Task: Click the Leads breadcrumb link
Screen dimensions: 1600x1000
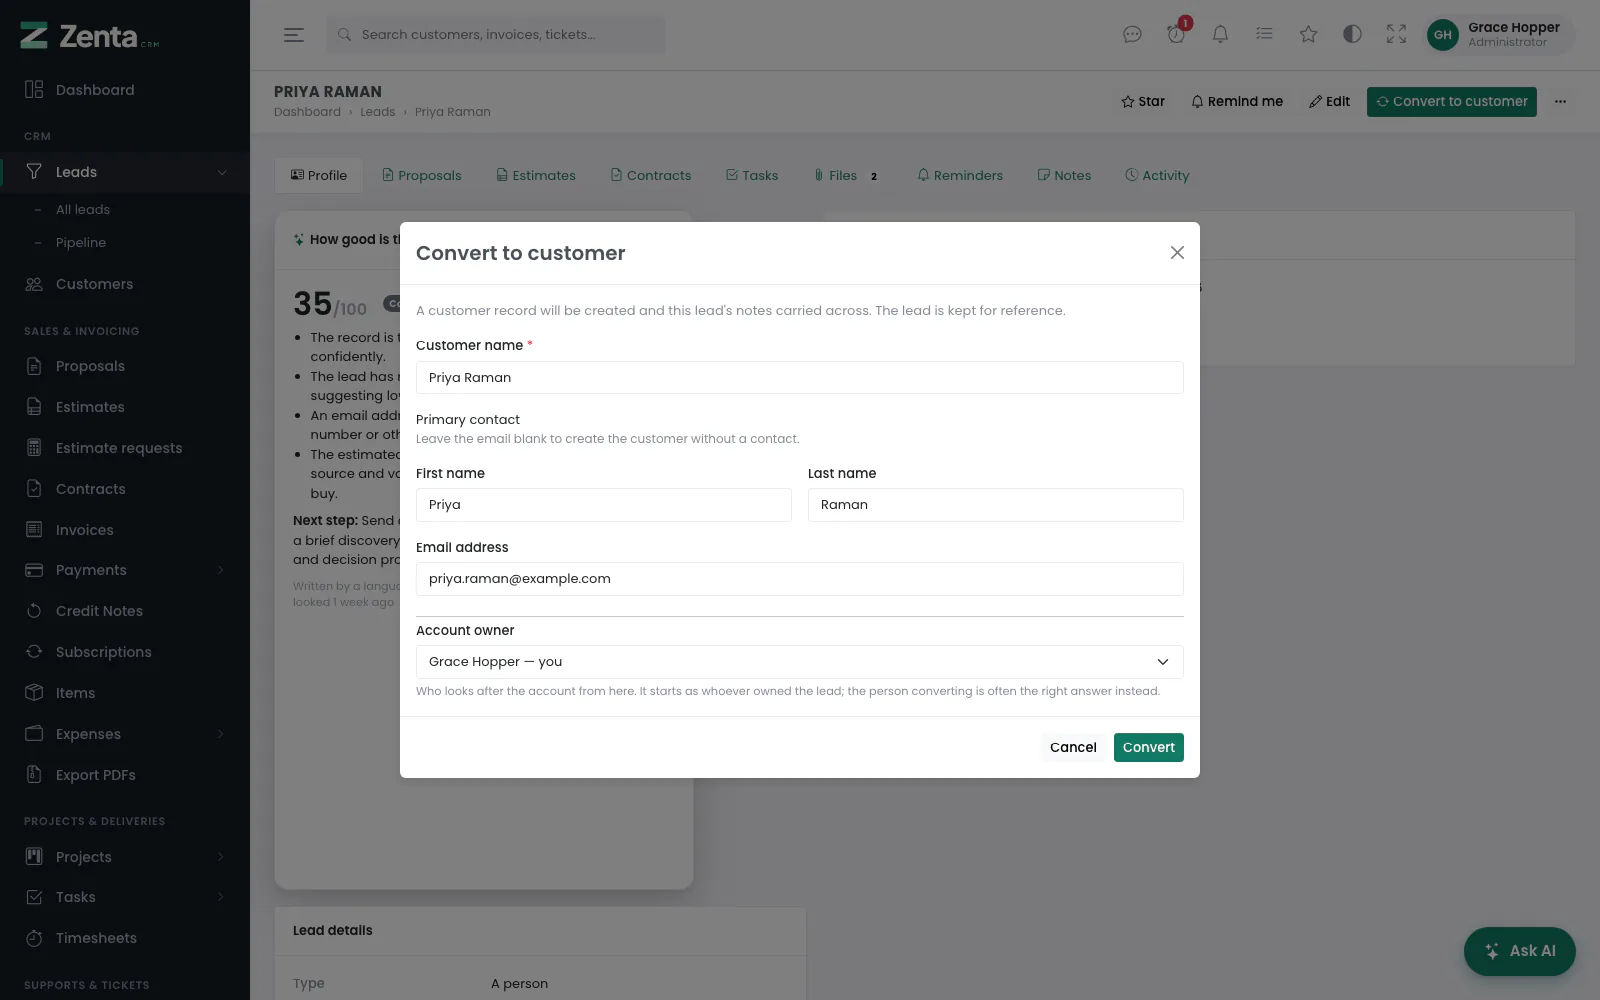Action: [x=377, y=112]
